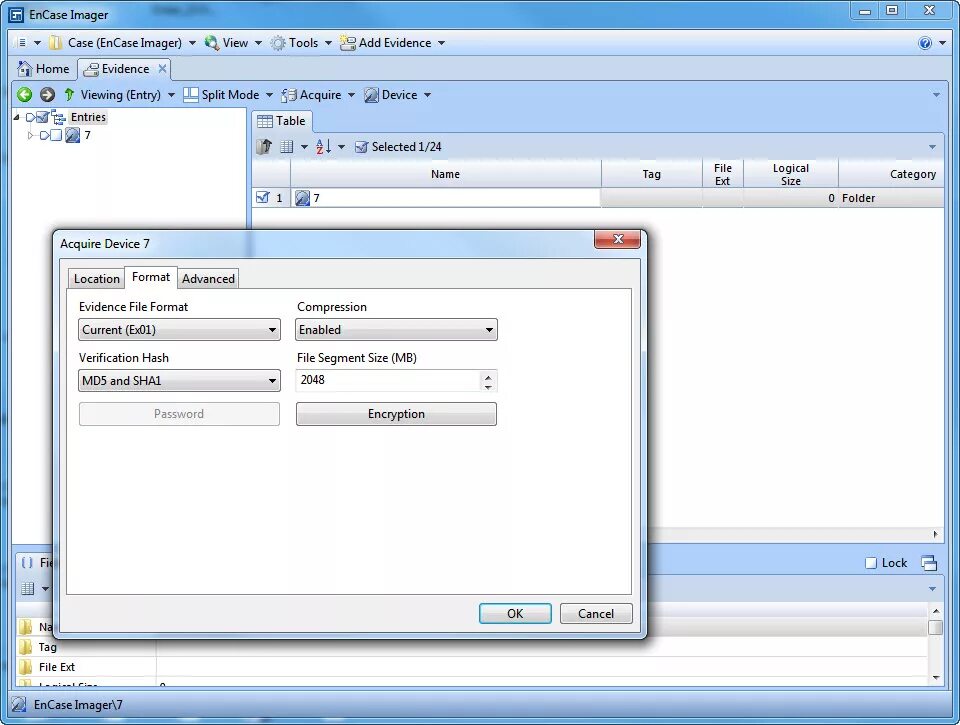Open the Viewing (Entry) dropdown
This screenshot has width=960, height=725.
[x=127, y=94]
